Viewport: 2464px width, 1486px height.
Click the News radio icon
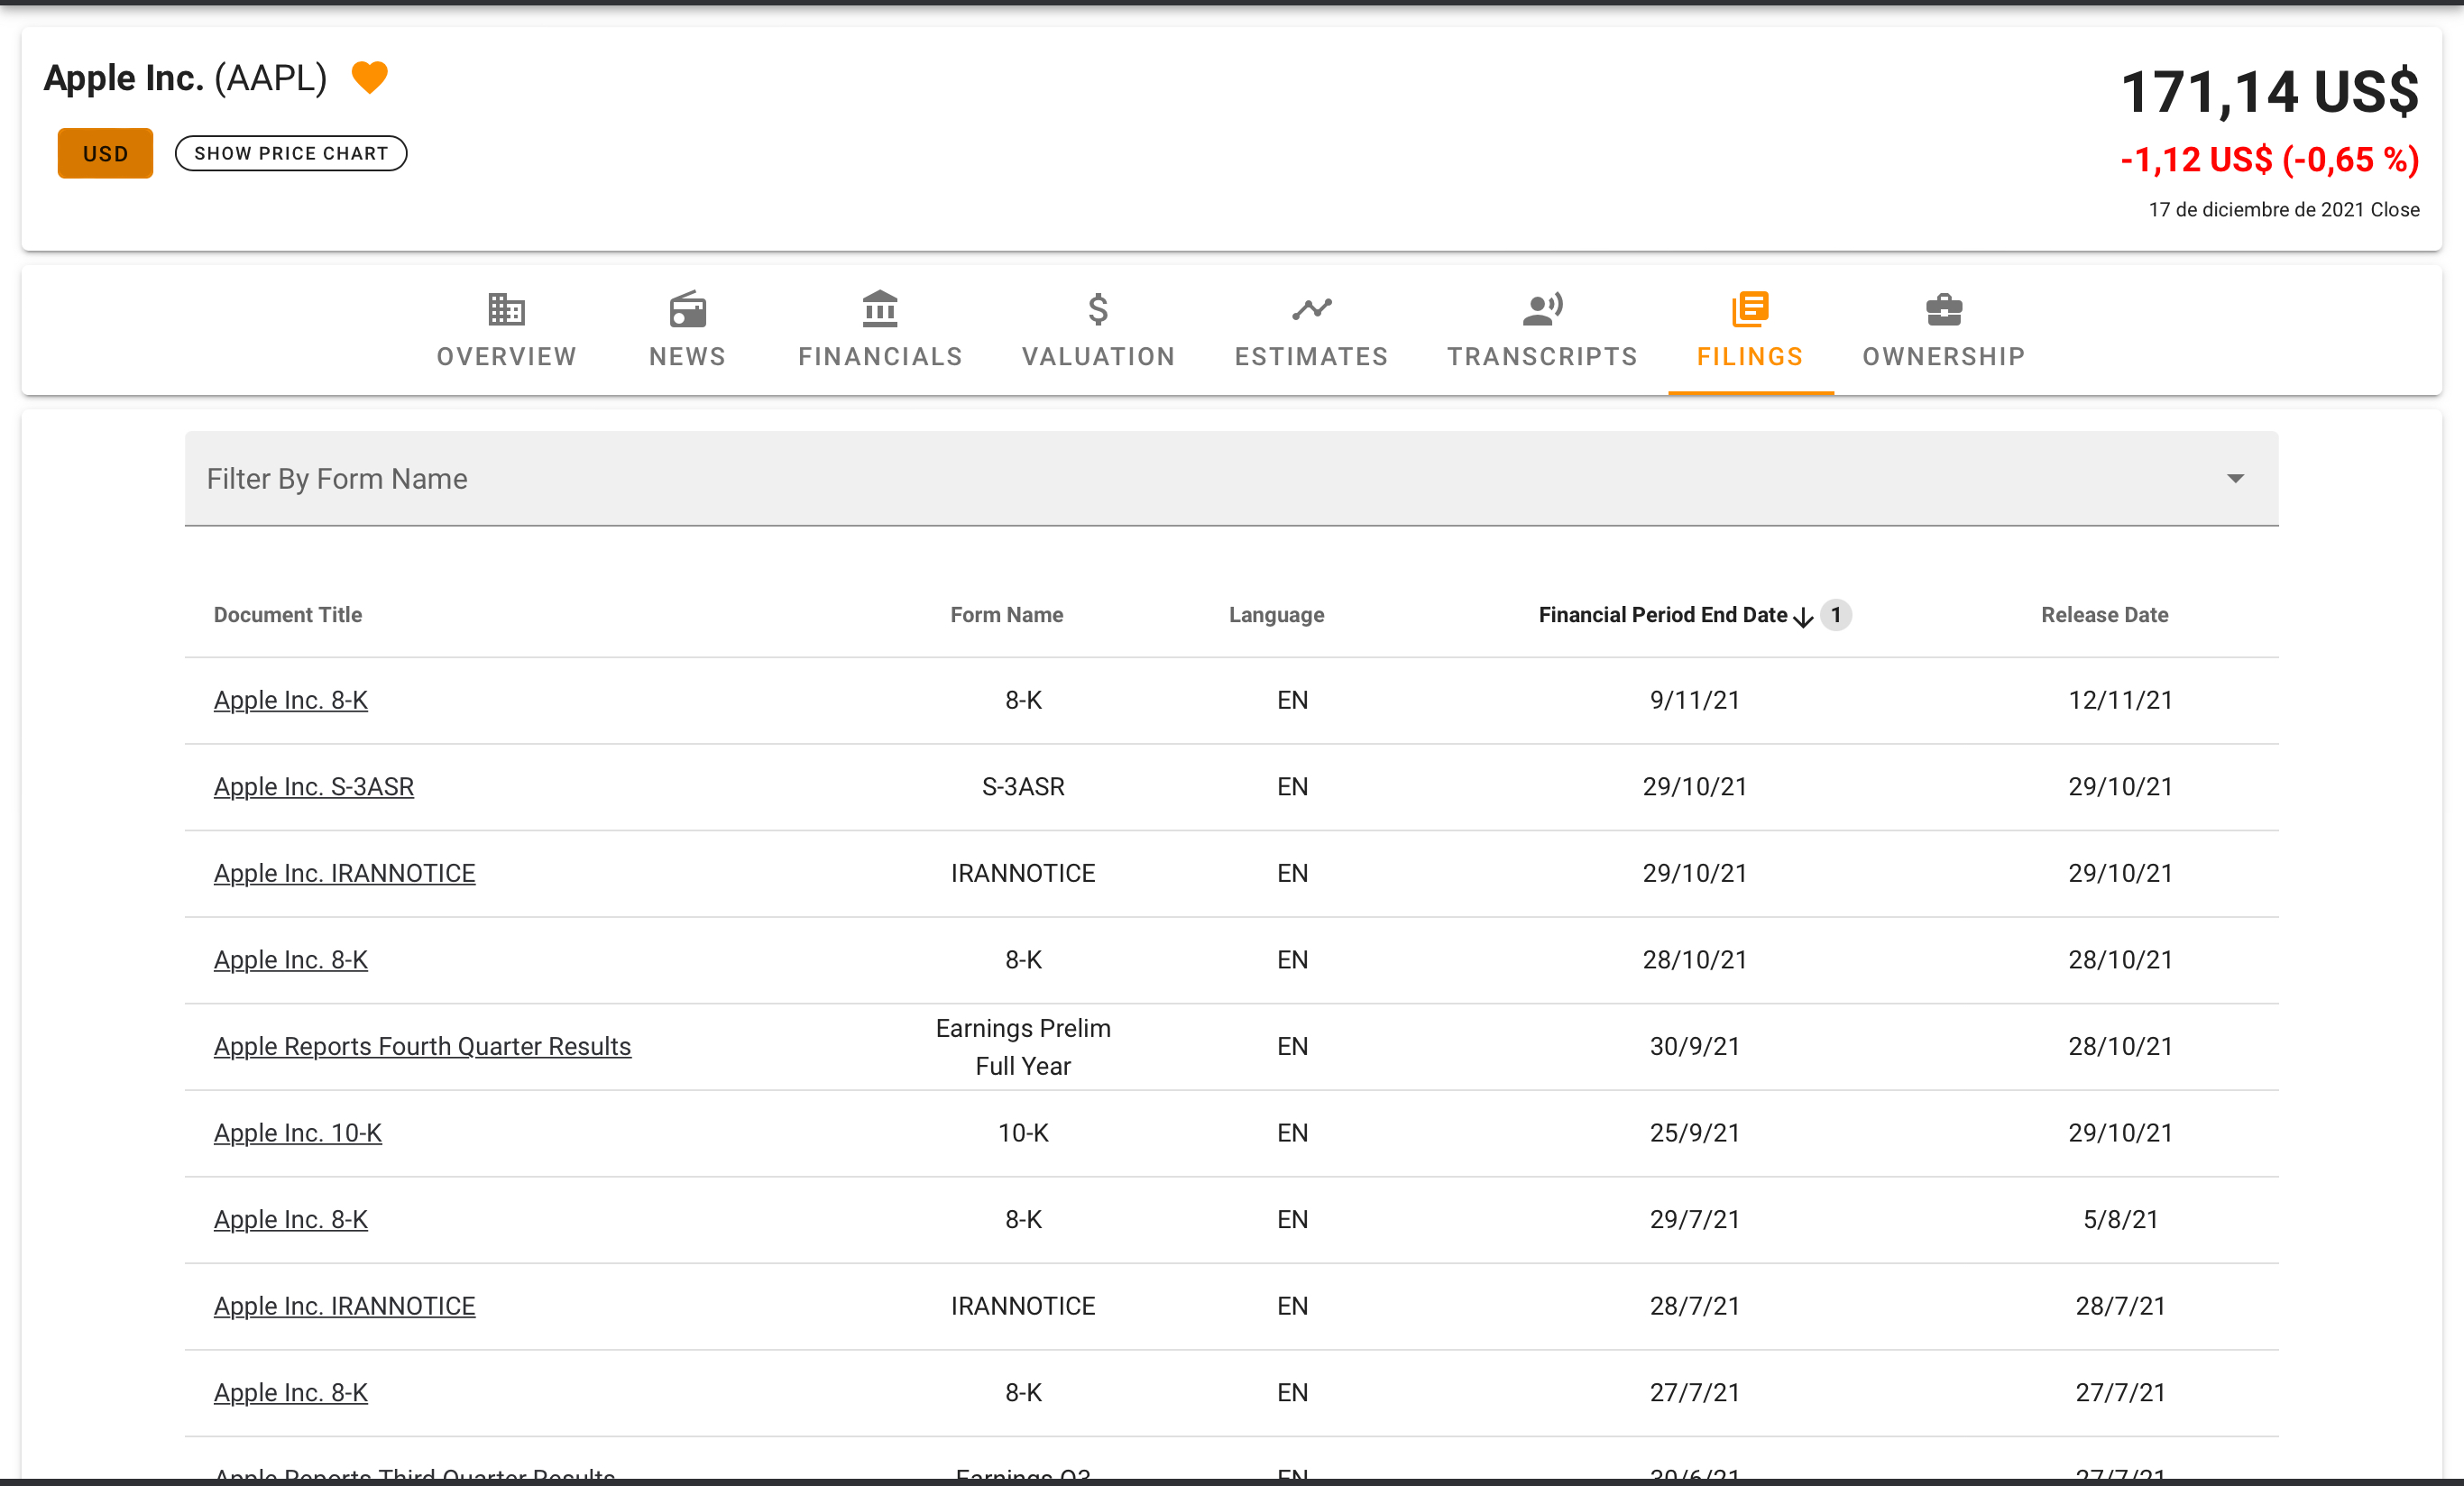click(687, 310)
